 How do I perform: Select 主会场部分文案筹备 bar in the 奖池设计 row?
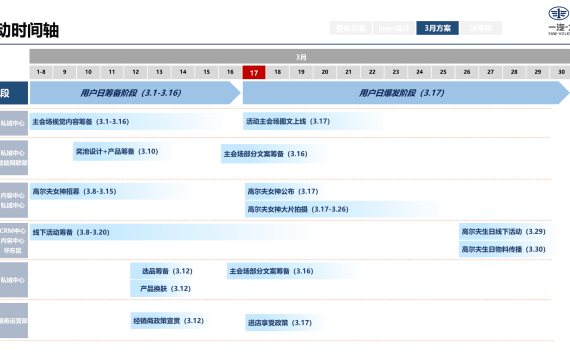pos(274,154)
